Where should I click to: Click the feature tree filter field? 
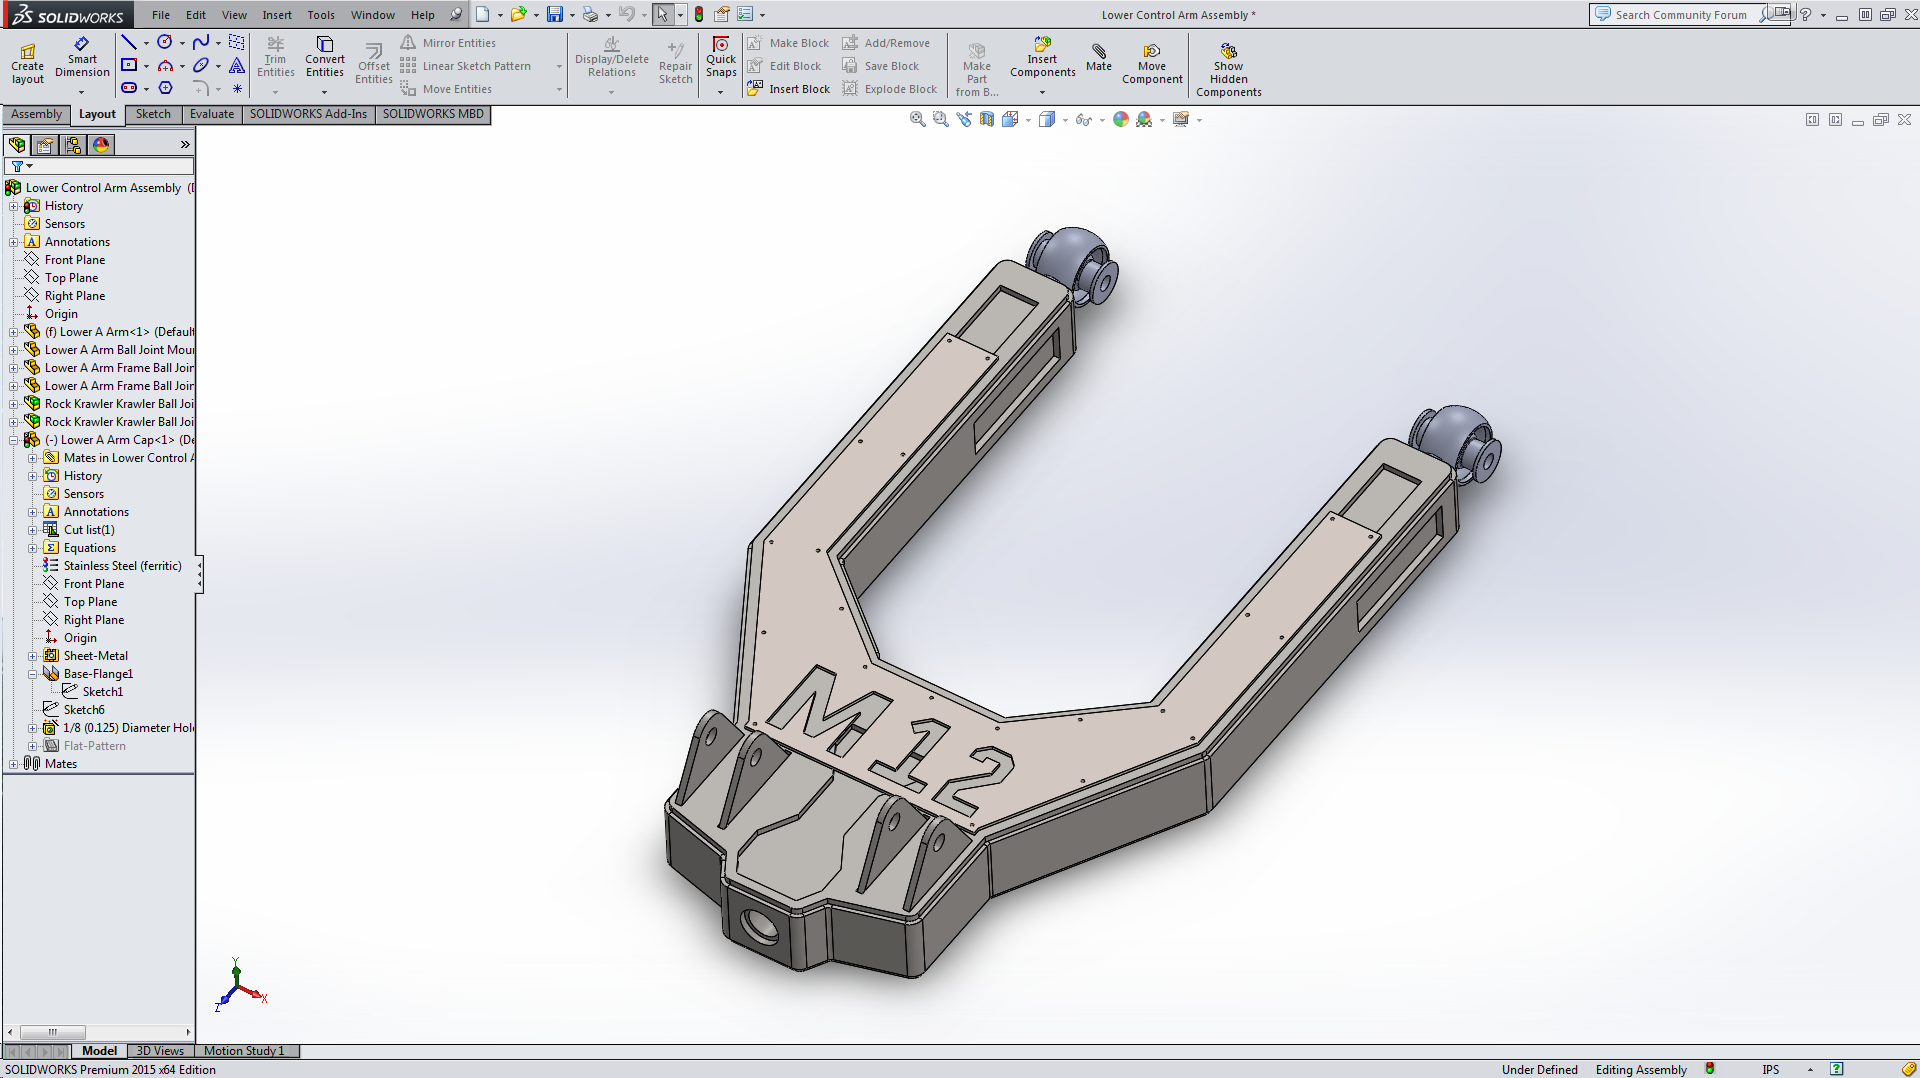click(100, 166)
